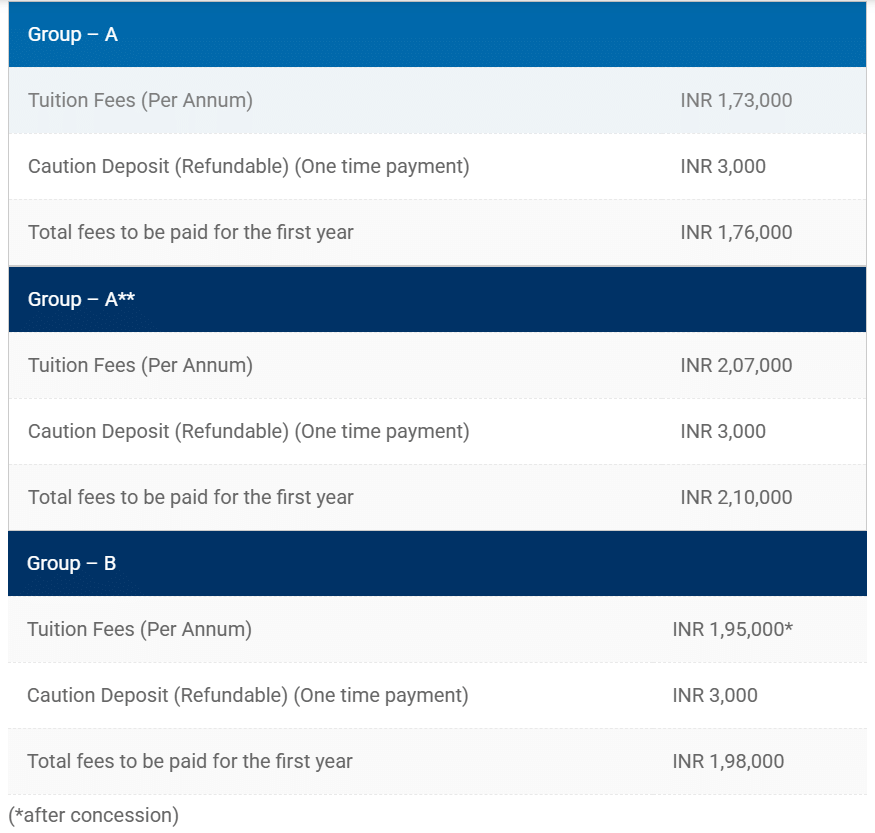Click Group B INR 3,000 deposit amount

pyautogui.click(x=715, y=695)
